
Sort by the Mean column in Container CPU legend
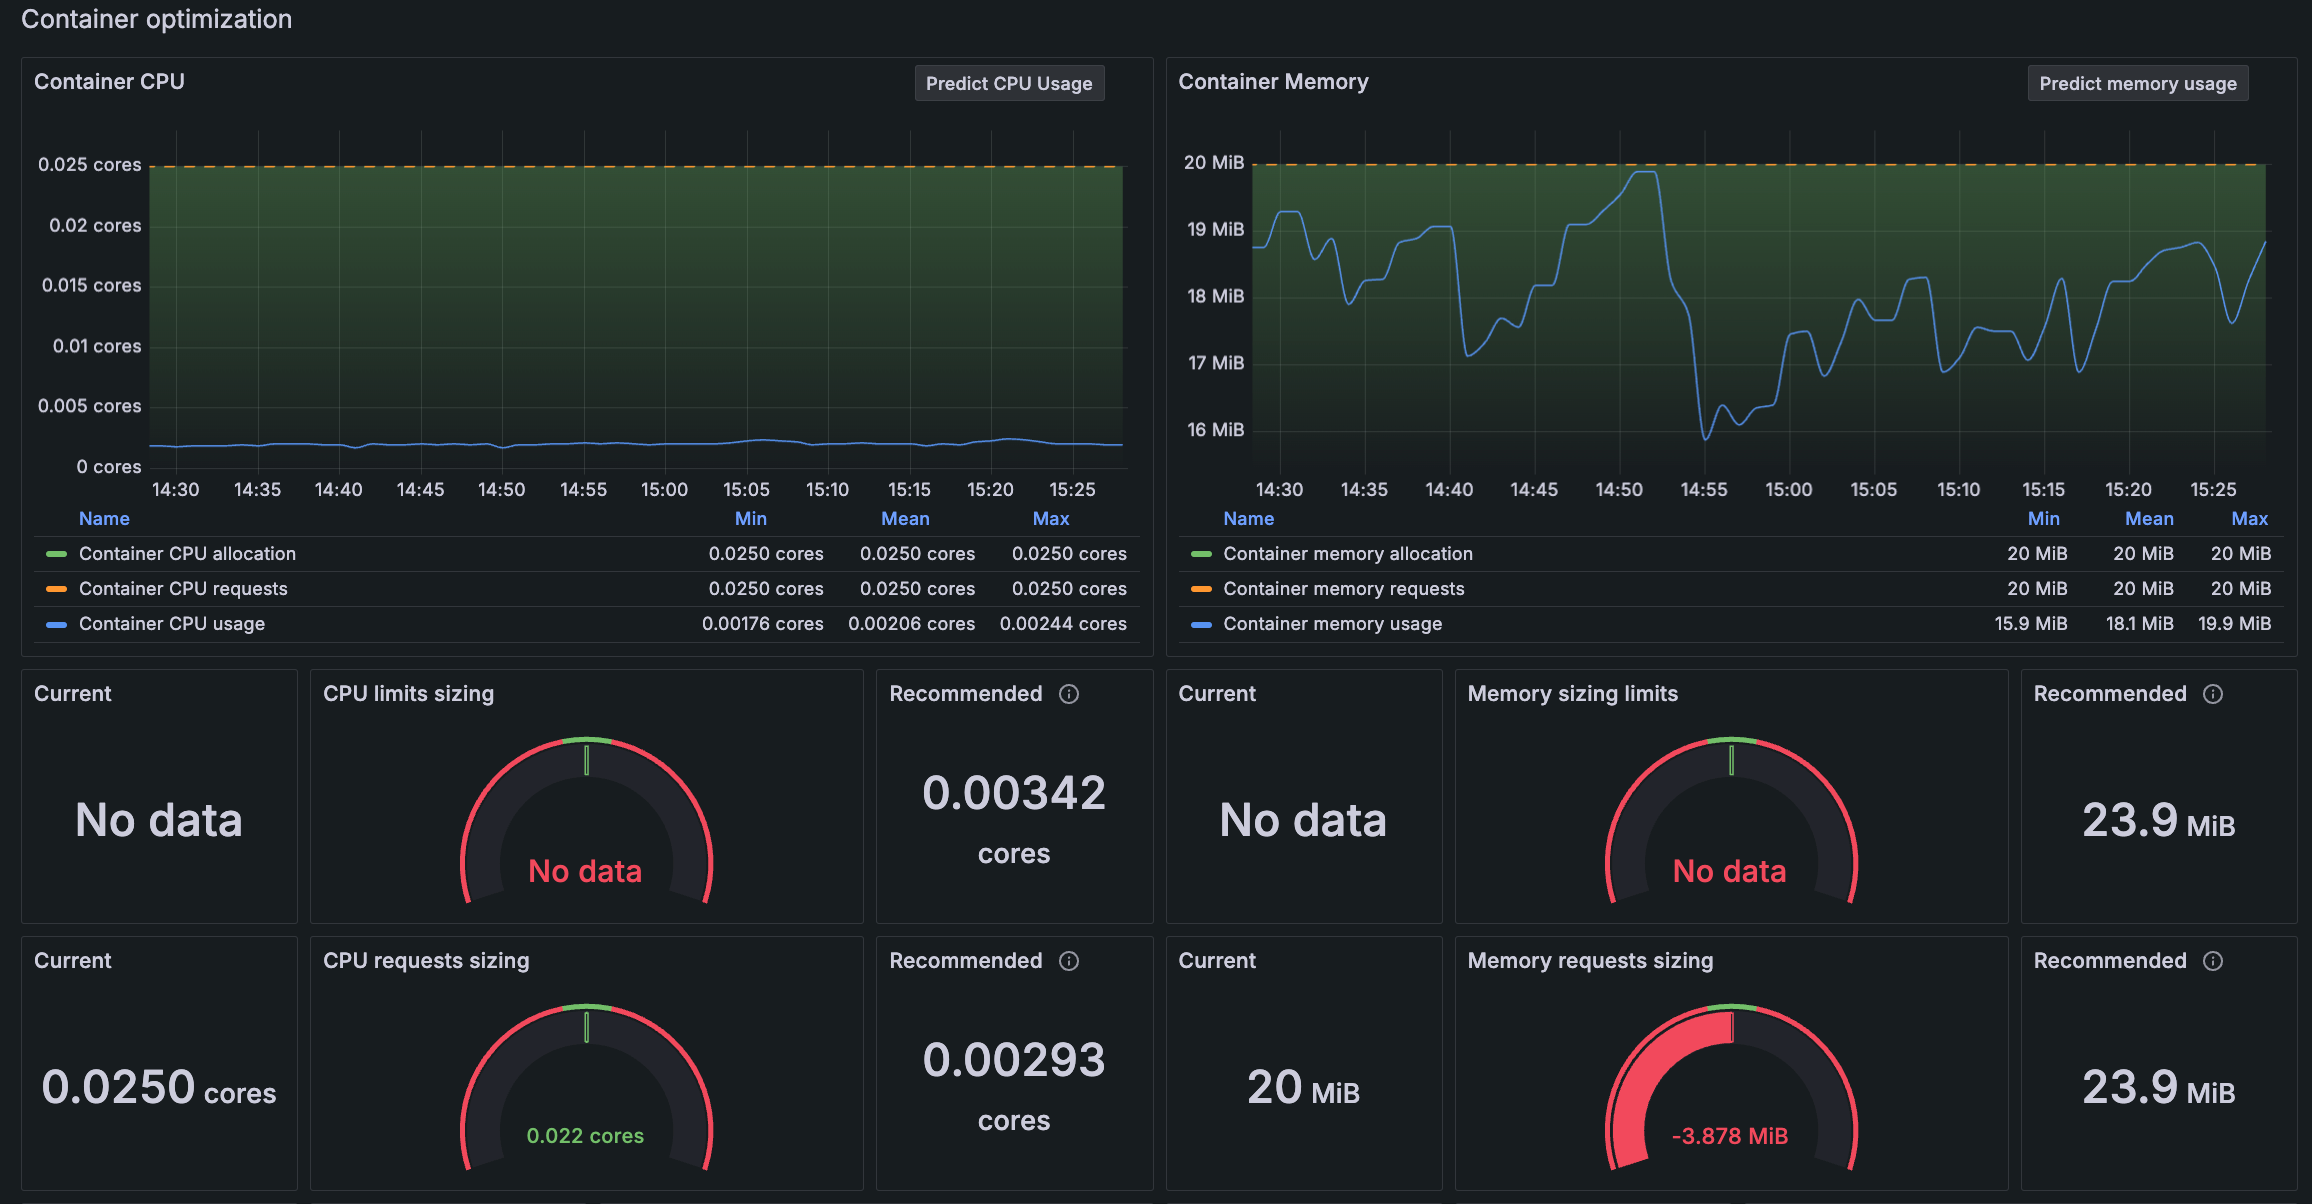click(x=904, y=518)
